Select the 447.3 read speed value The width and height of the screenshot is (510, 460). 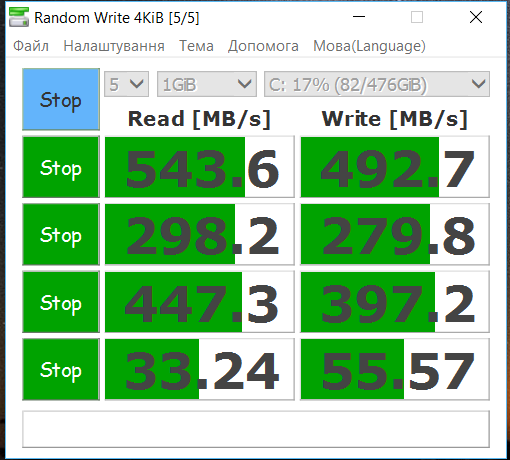(200, 302)
